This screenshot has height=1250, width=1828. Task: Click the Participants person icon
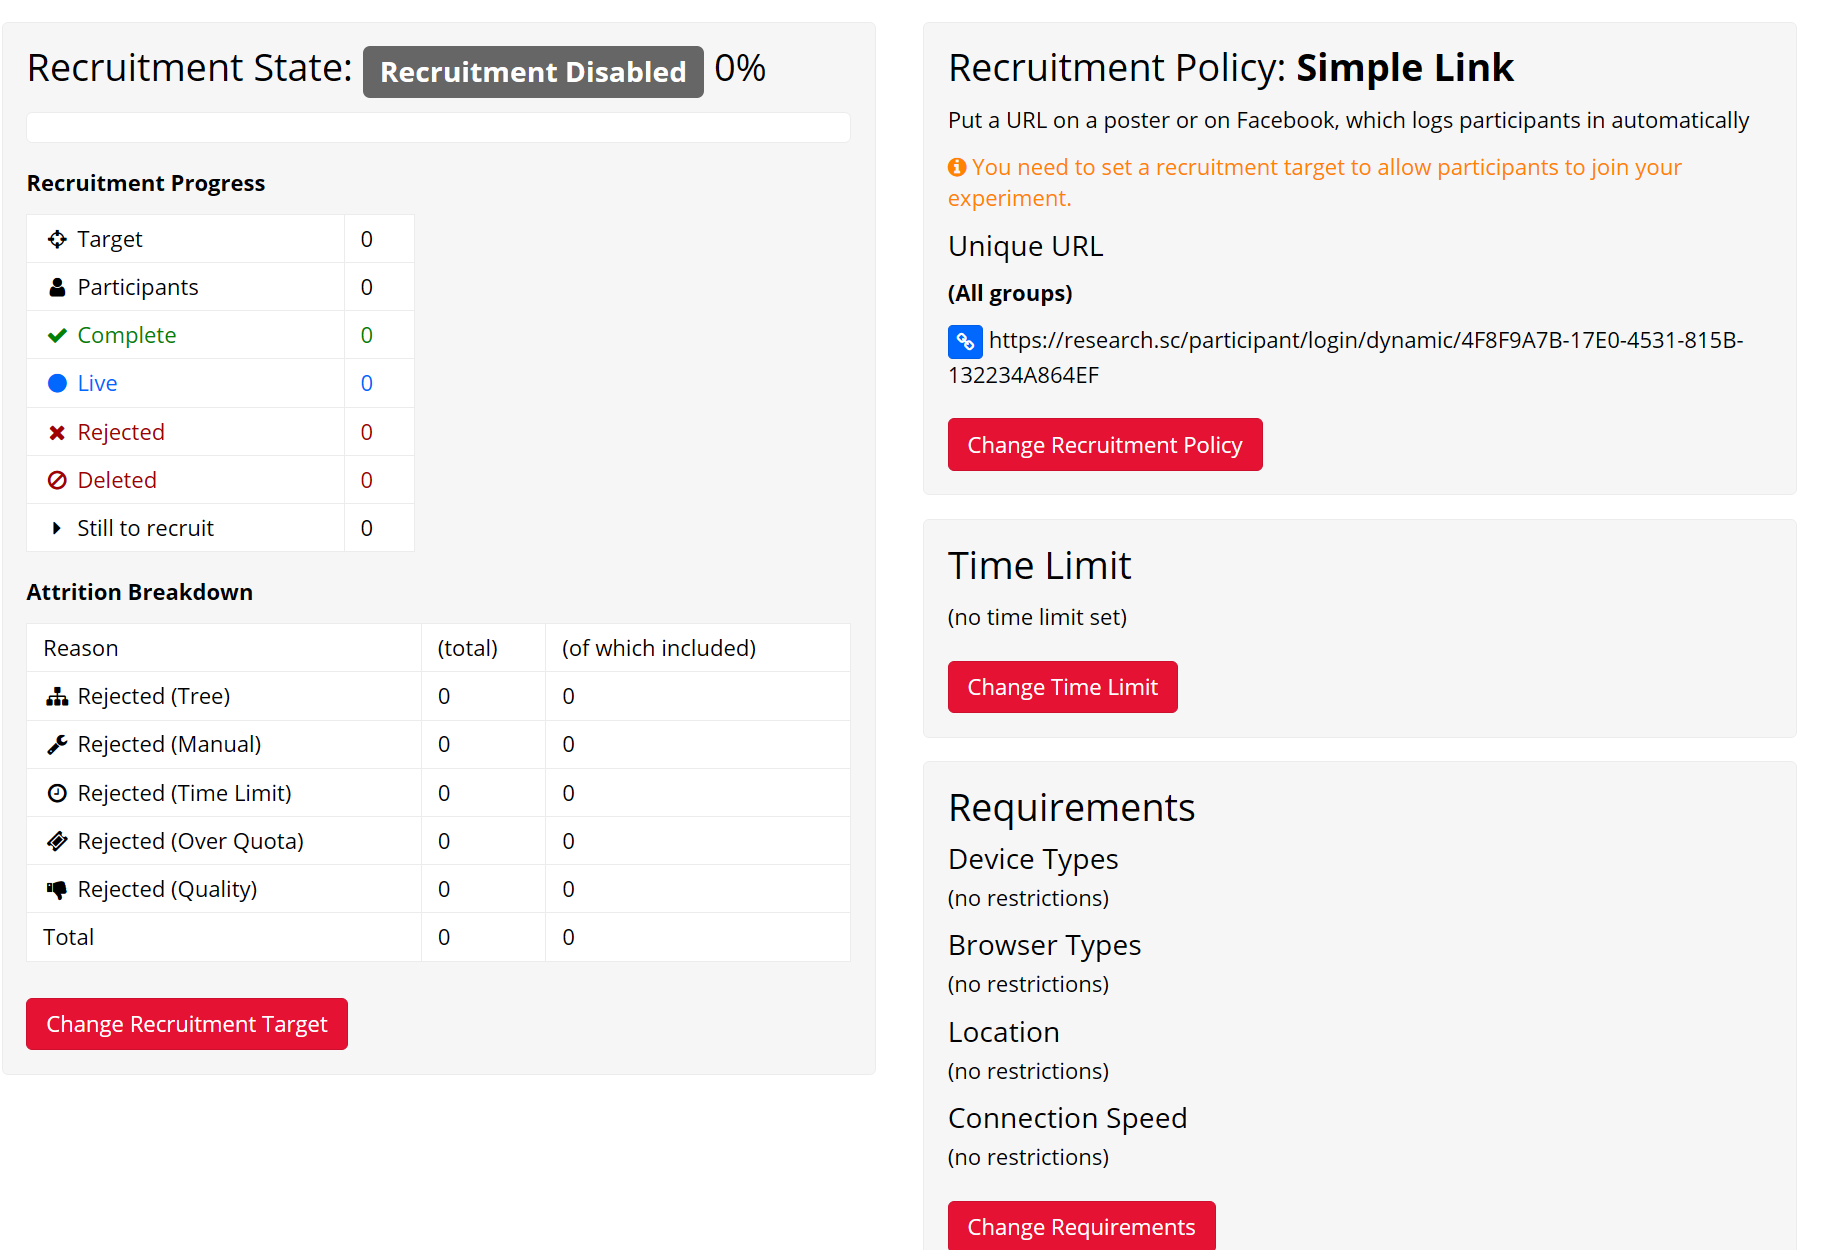tap(57, 288)
